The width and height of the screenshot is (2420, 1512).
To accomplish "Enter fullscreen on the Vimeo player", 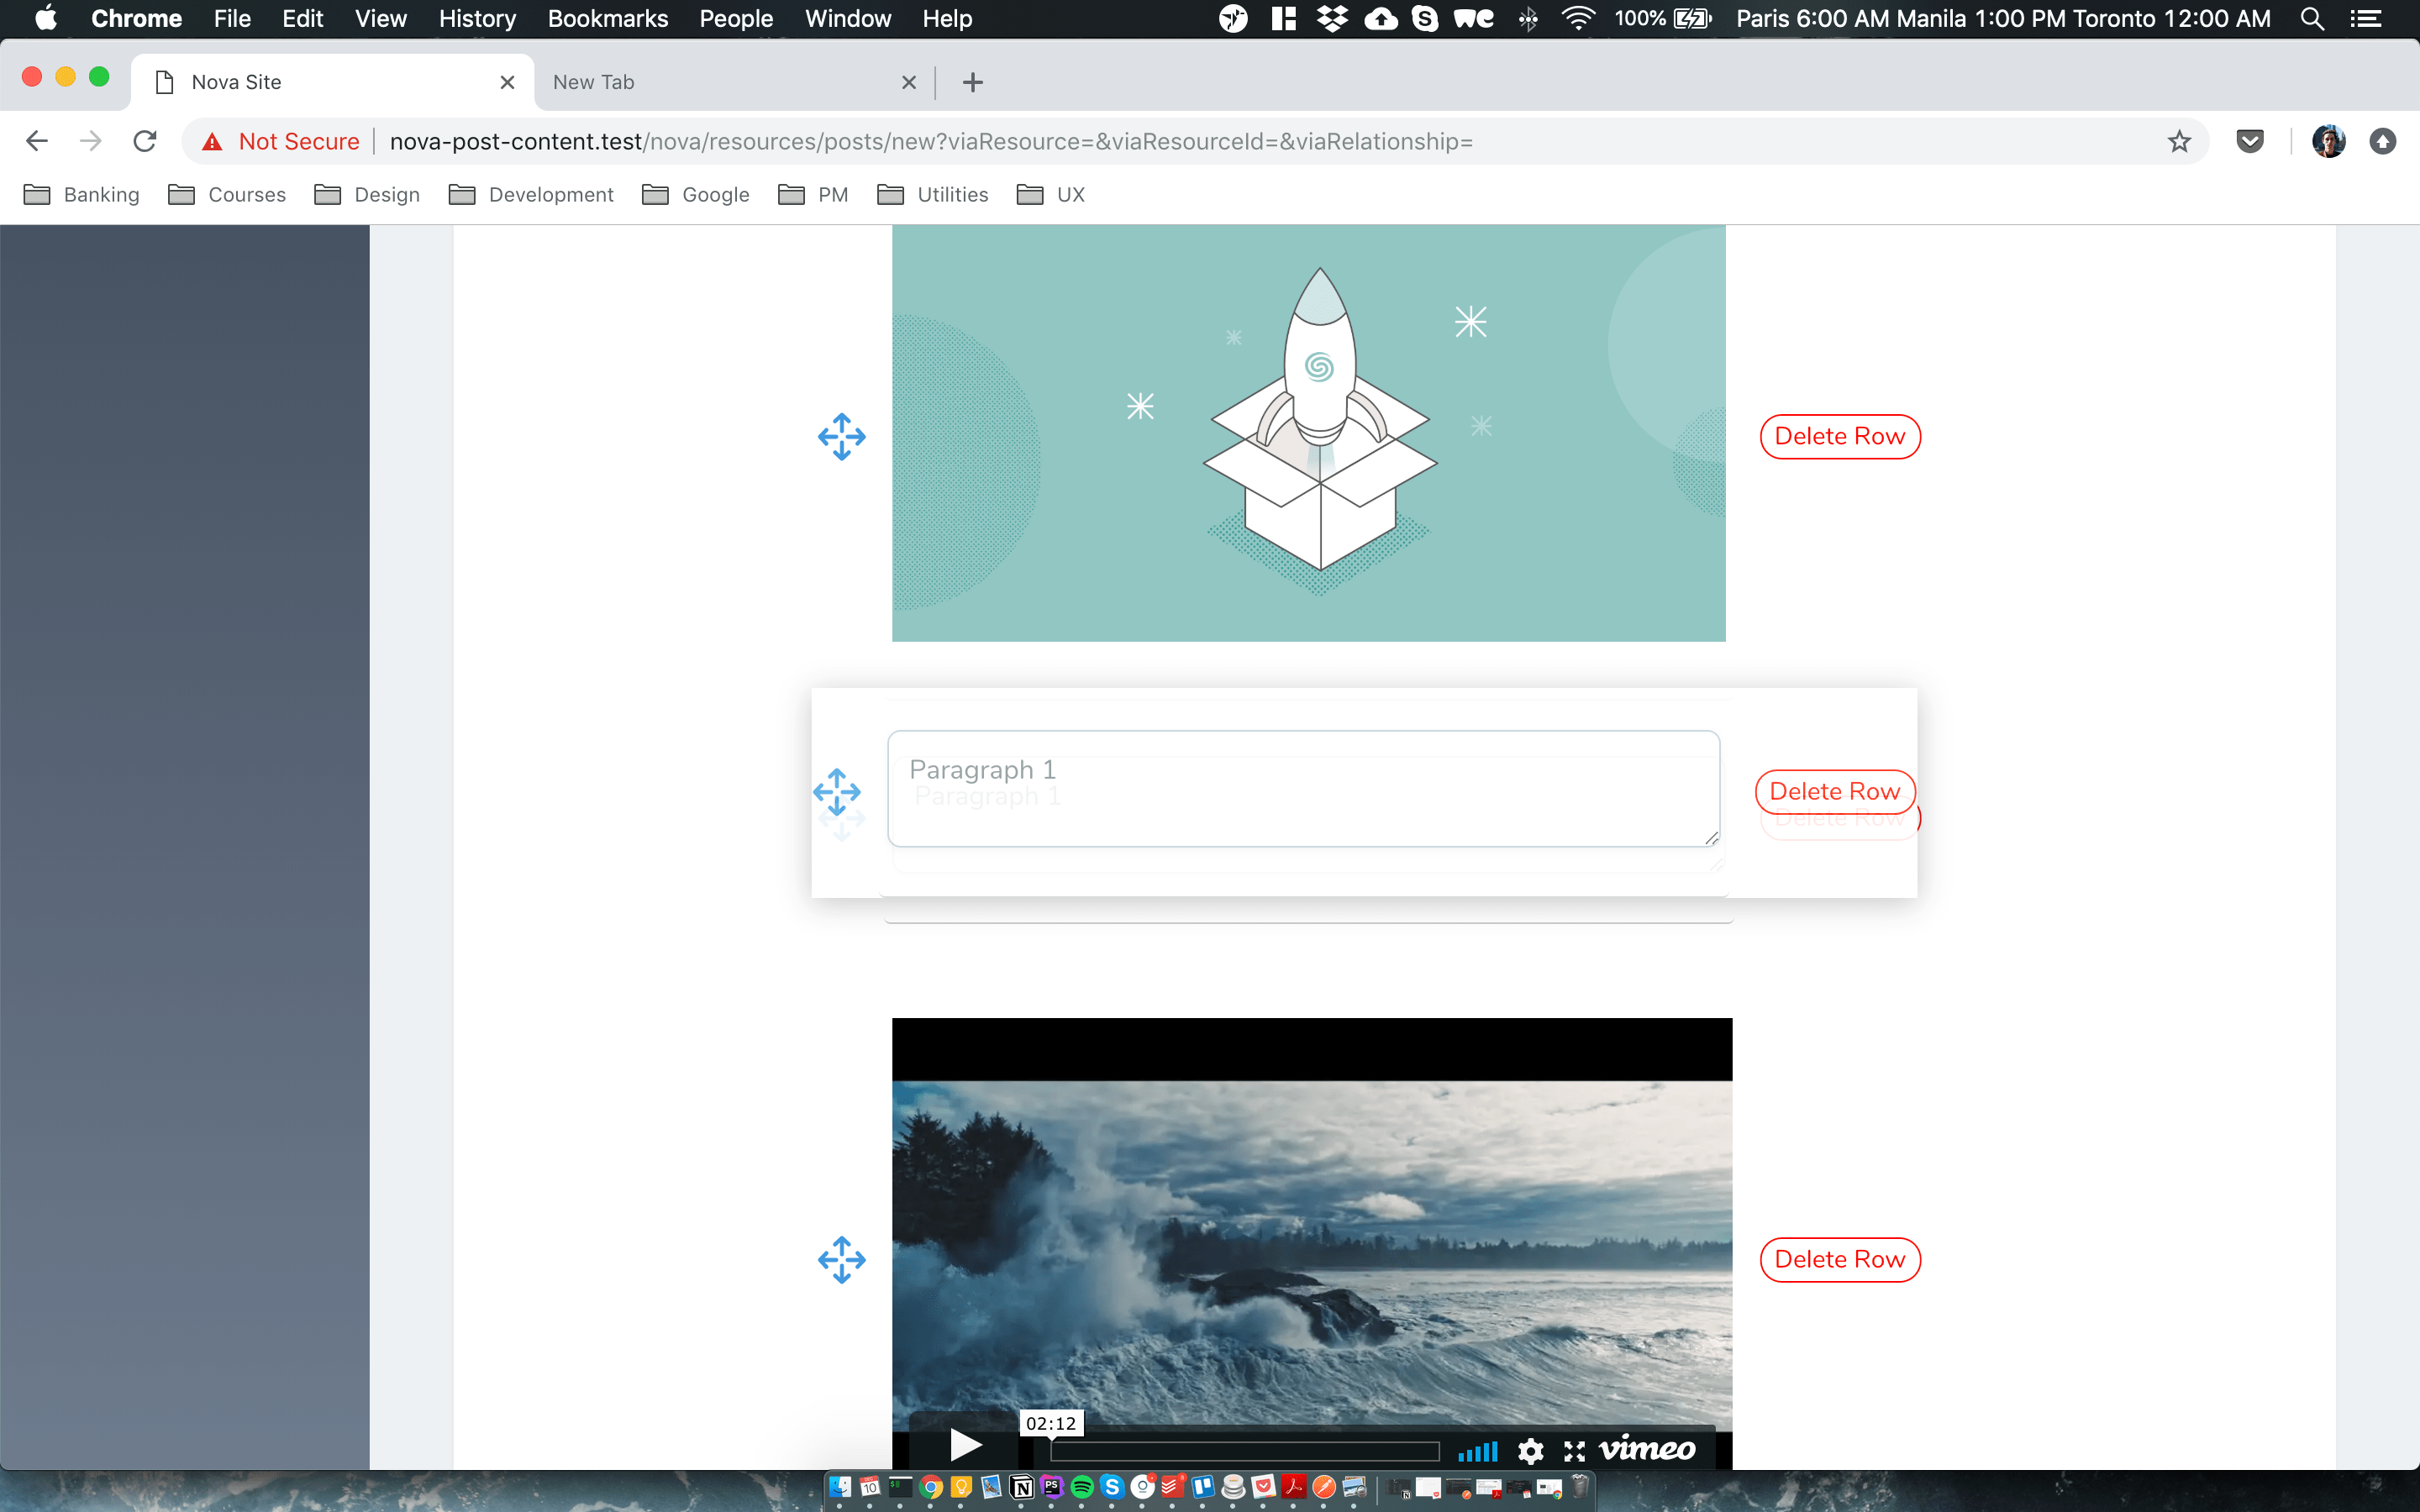I will [x=1574, y=1450].
